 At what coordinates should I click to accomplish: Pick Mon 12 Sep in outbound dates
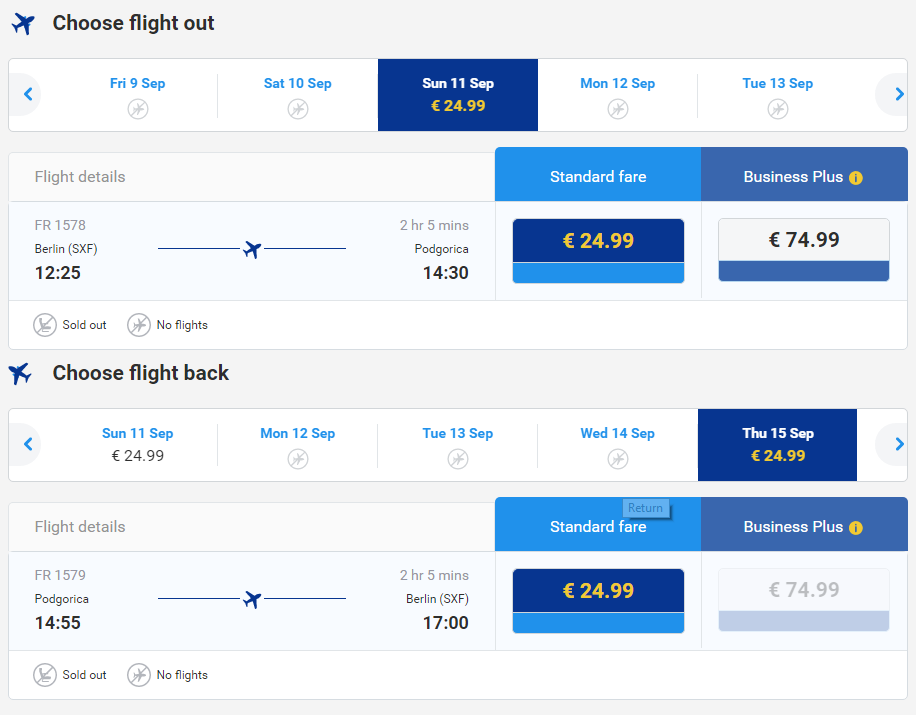[617, 95]
